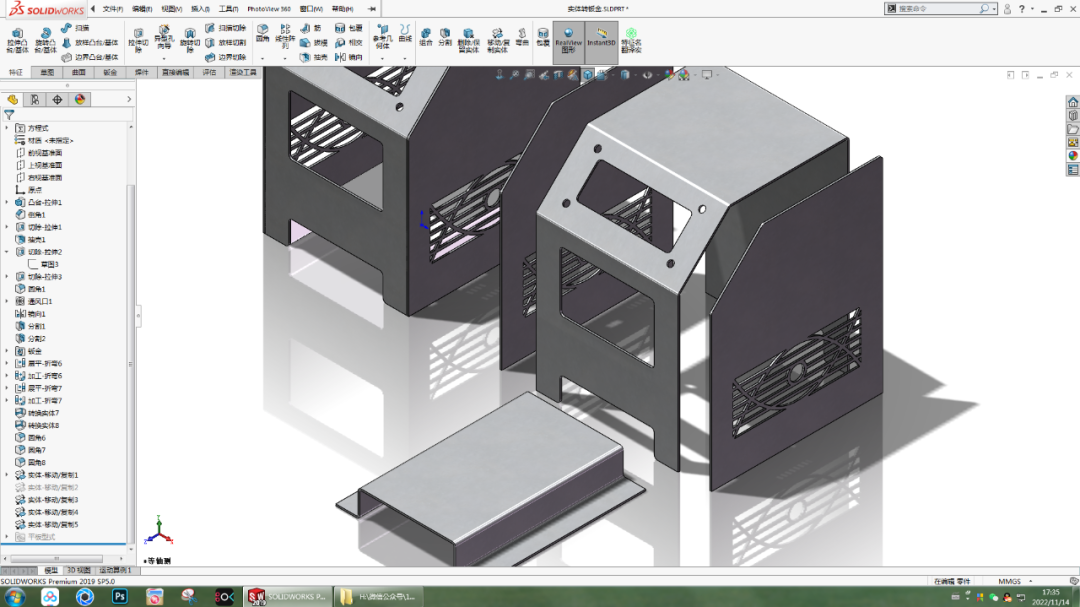
Task: Disable the filter in the FeatureManager tree
Action: tap(8, 113)
